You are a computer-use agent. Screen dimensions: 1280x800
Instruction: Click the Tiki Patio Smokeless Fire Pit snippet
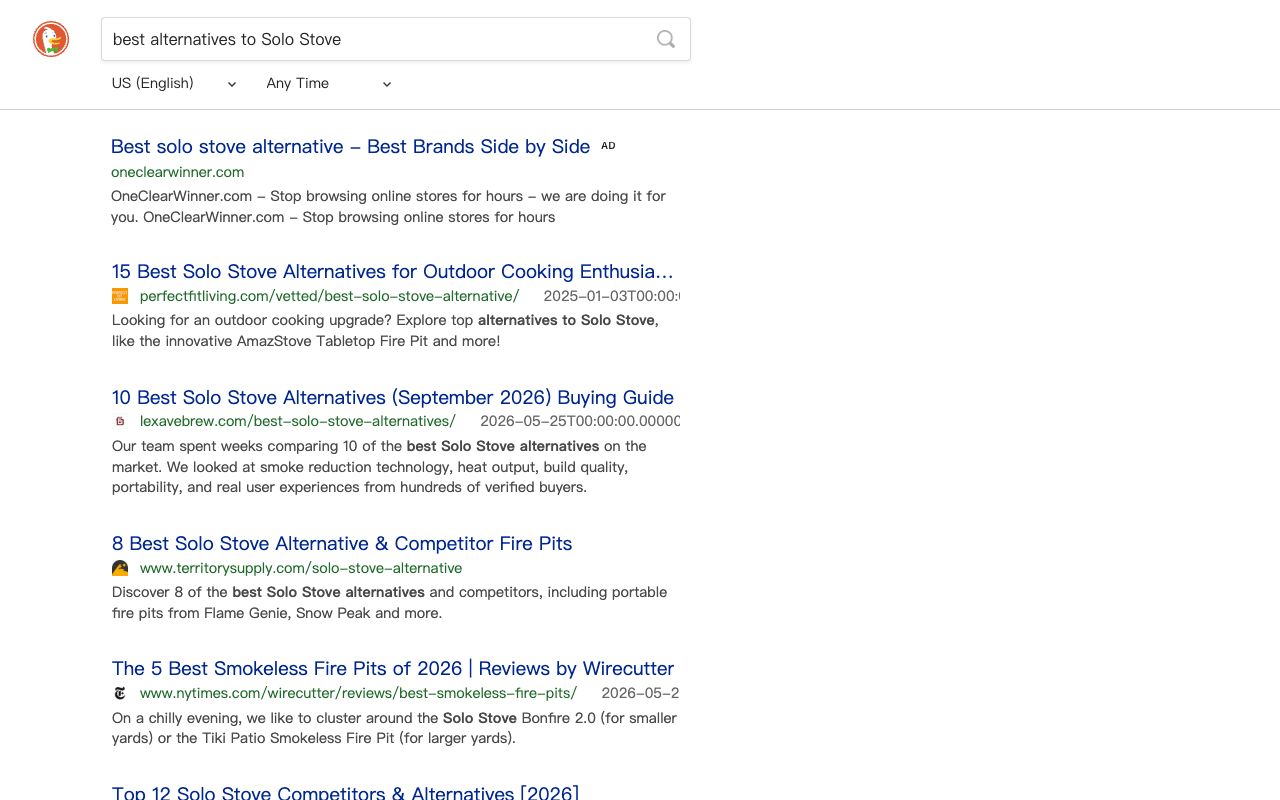[394, 728]
